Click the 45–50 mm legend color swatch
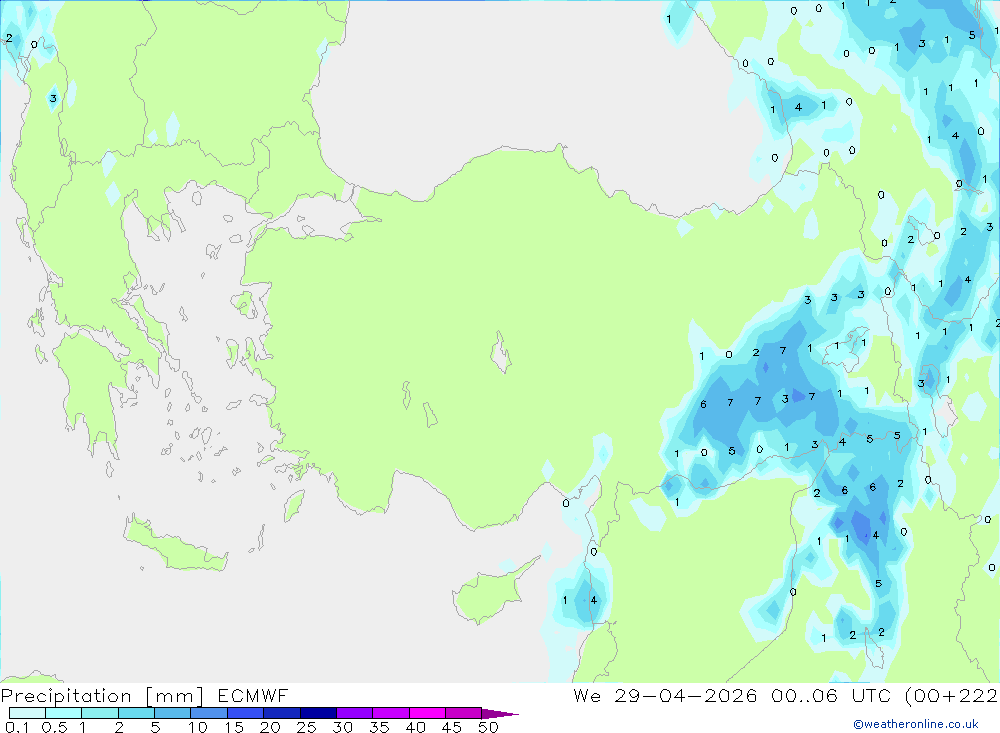This screenshot has height=733, width=1000. 464,713
